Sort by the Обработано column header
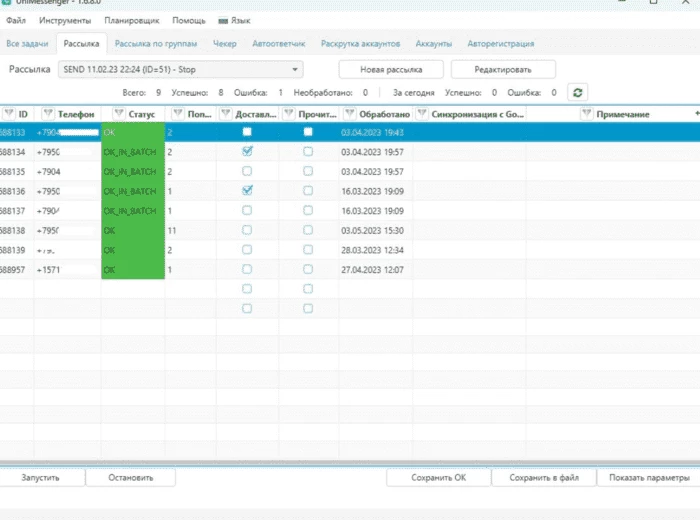 click(384, 114)
